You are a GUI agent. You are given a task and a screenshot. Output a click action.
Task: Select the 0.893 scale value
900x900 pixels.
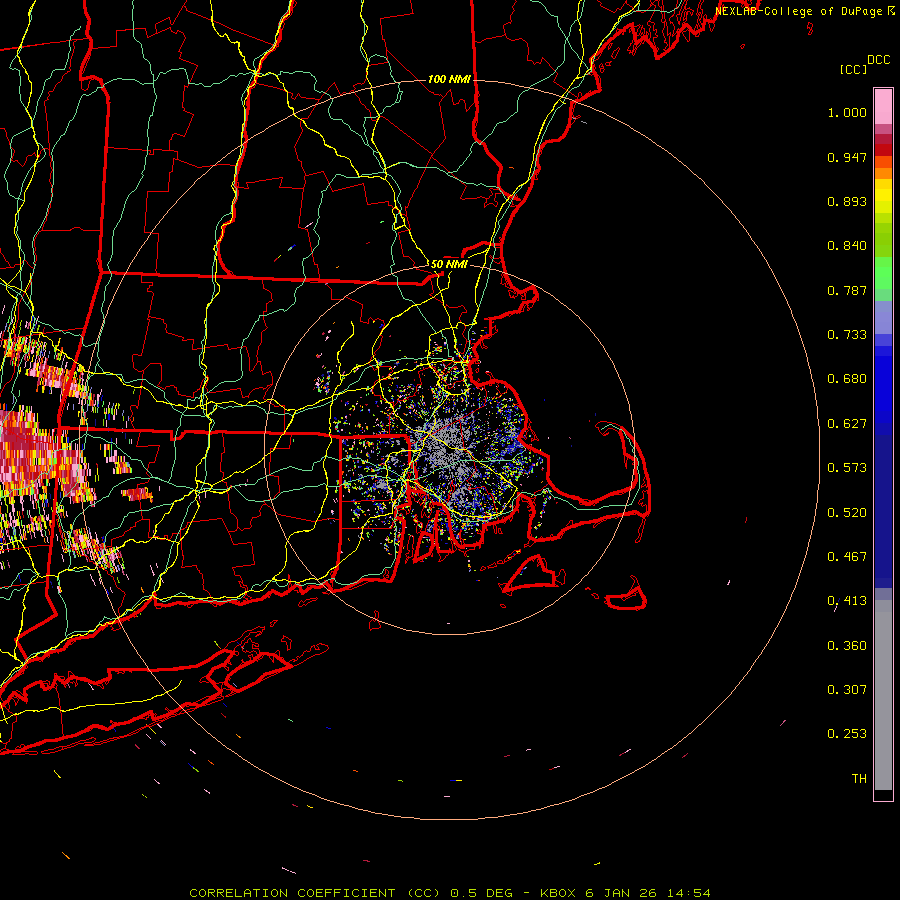[847, 201]
